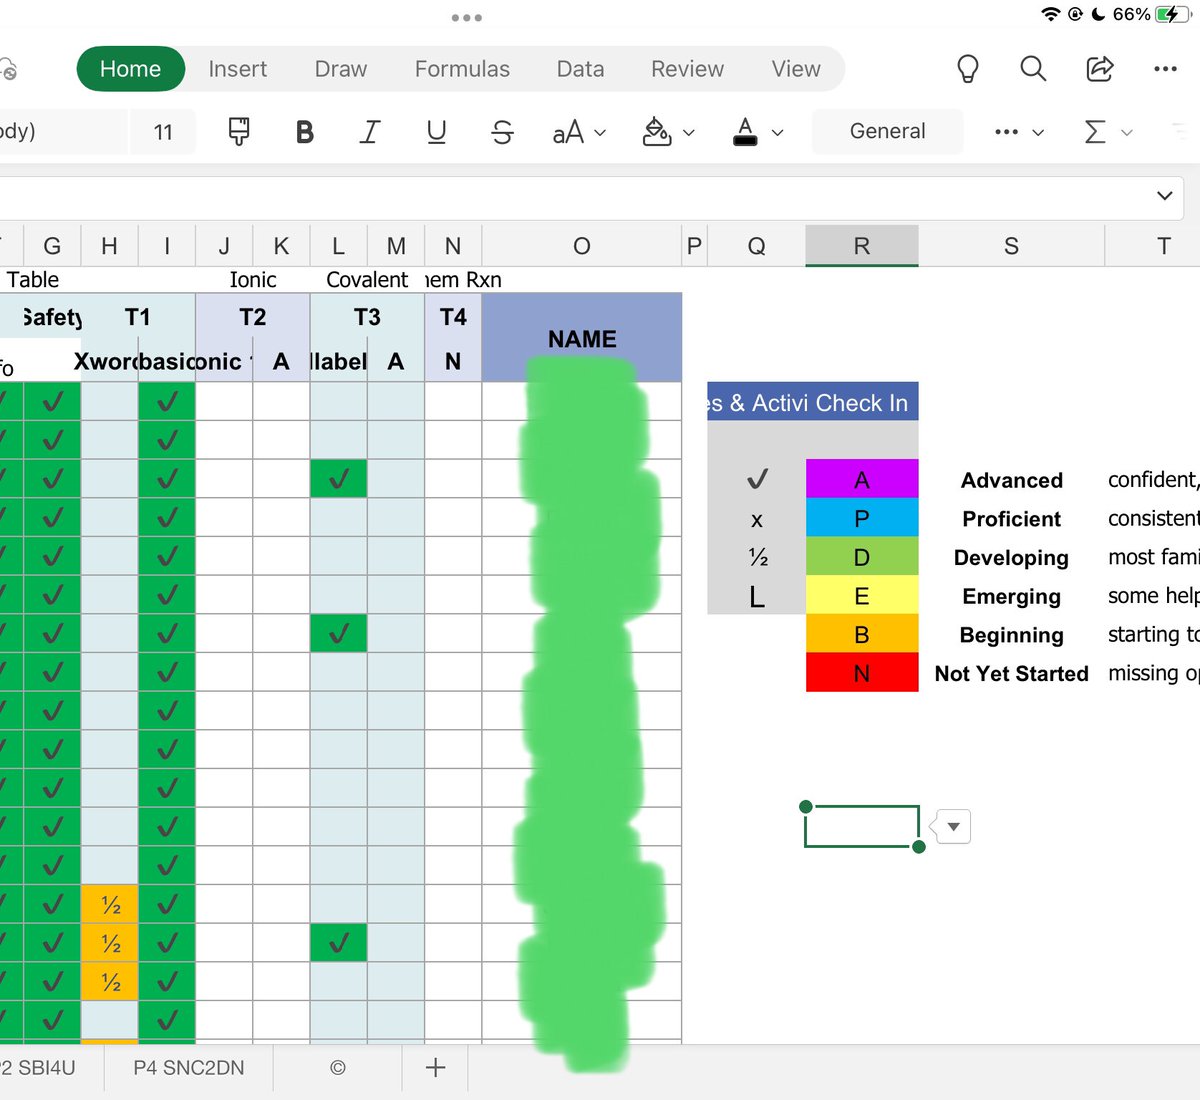Select the yellow E legend cell
Viewport: 1200px width, 1100px height.
862,595
